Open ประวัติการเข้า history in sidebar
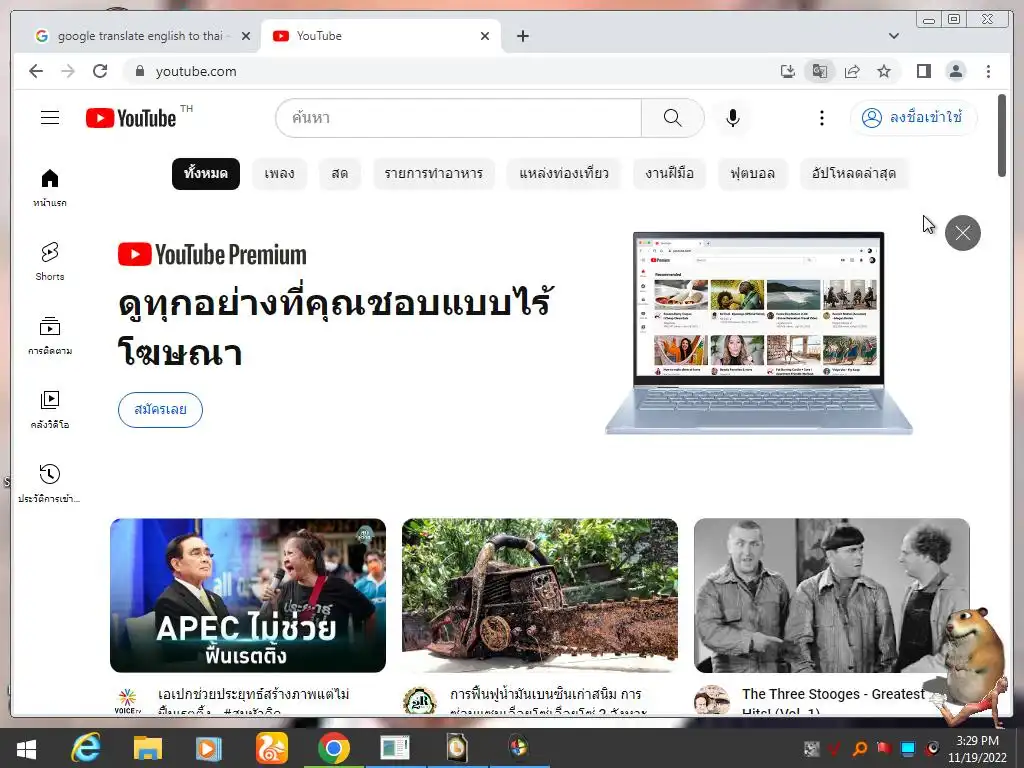 50,483
